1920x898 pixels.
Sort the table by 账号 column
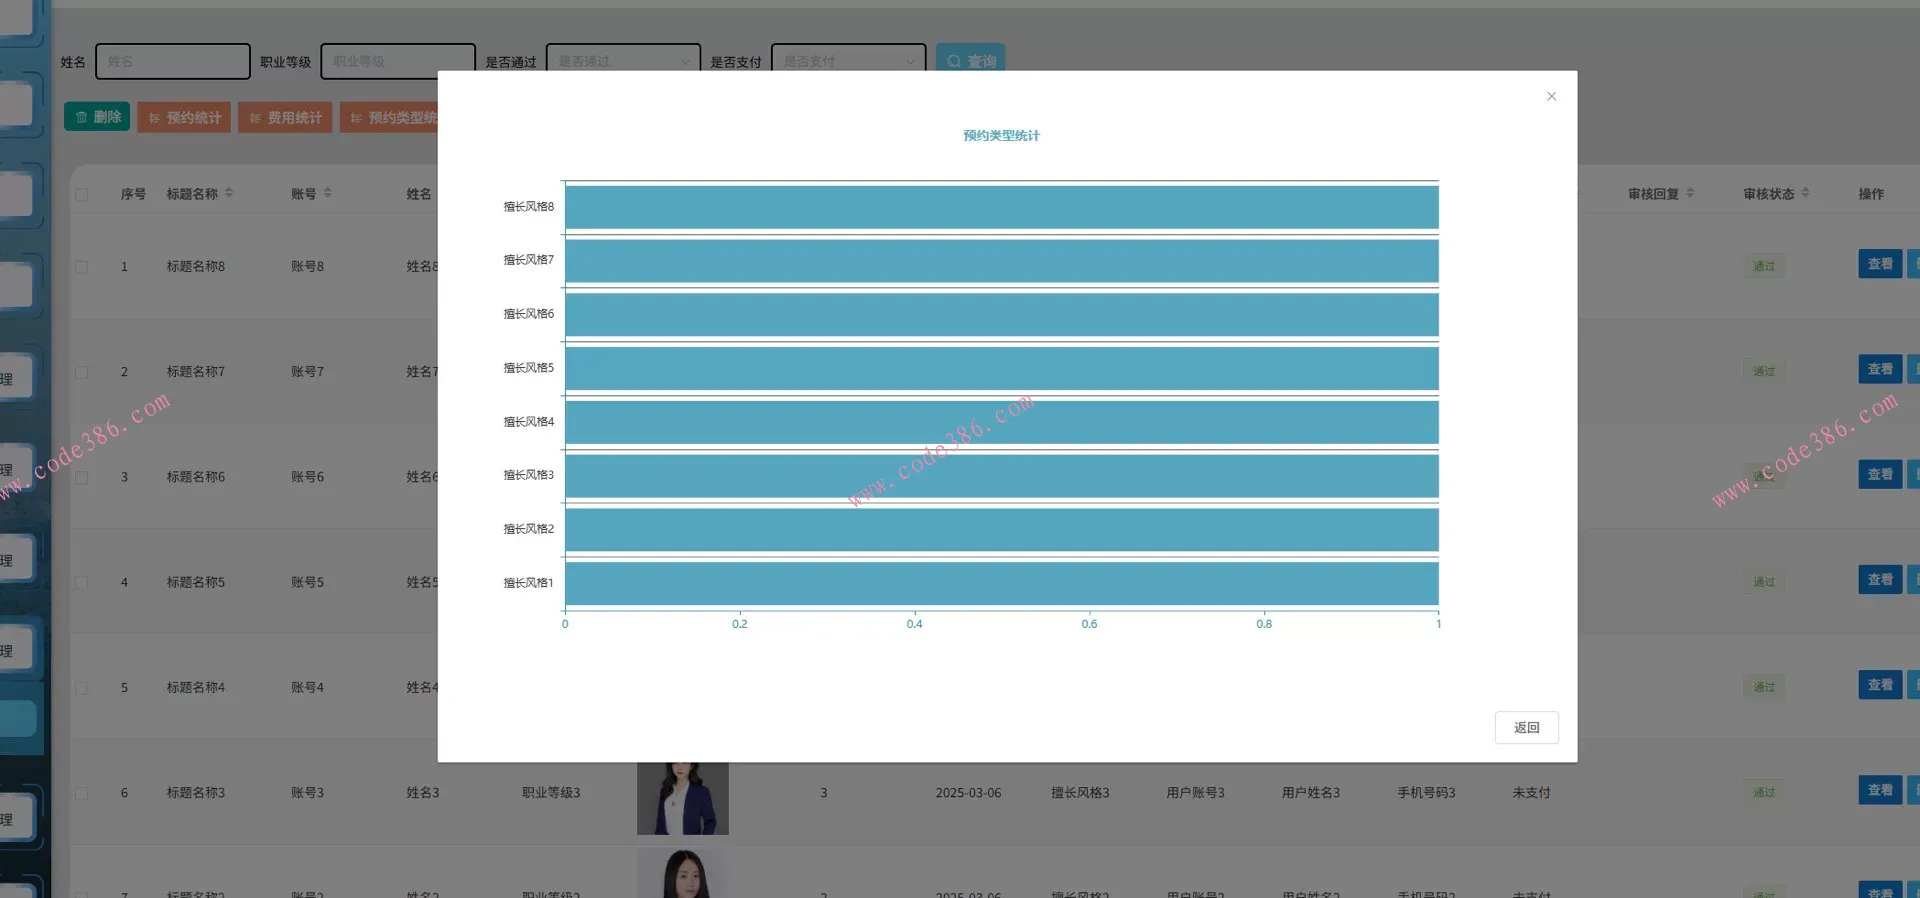[x=328, y=193]
